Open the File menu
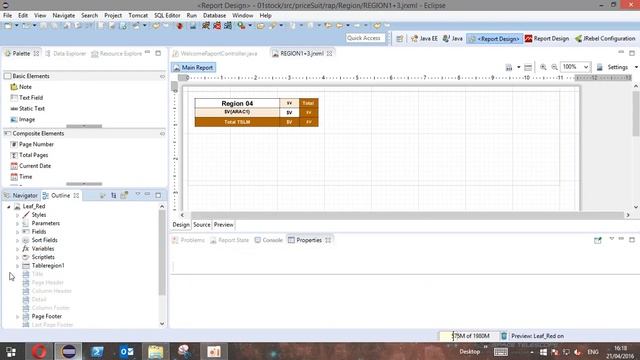640x360 pixels. coord(7,16)
